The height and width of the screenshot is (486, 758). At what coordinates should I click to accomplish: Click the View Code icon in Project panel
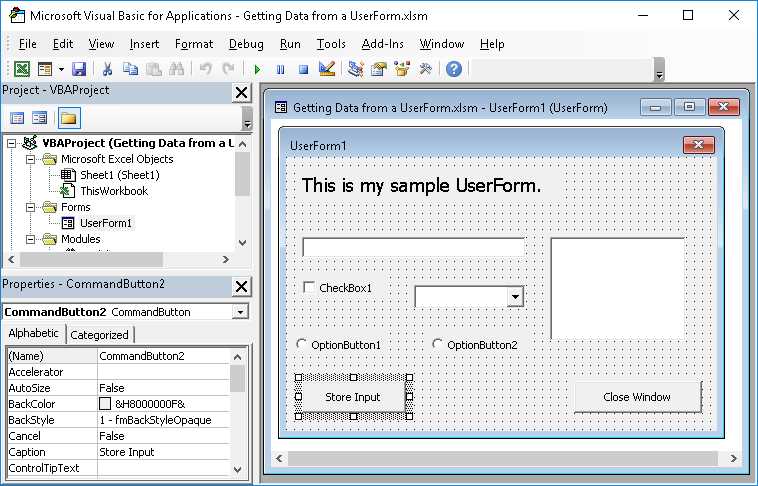(x=17, y=118)
